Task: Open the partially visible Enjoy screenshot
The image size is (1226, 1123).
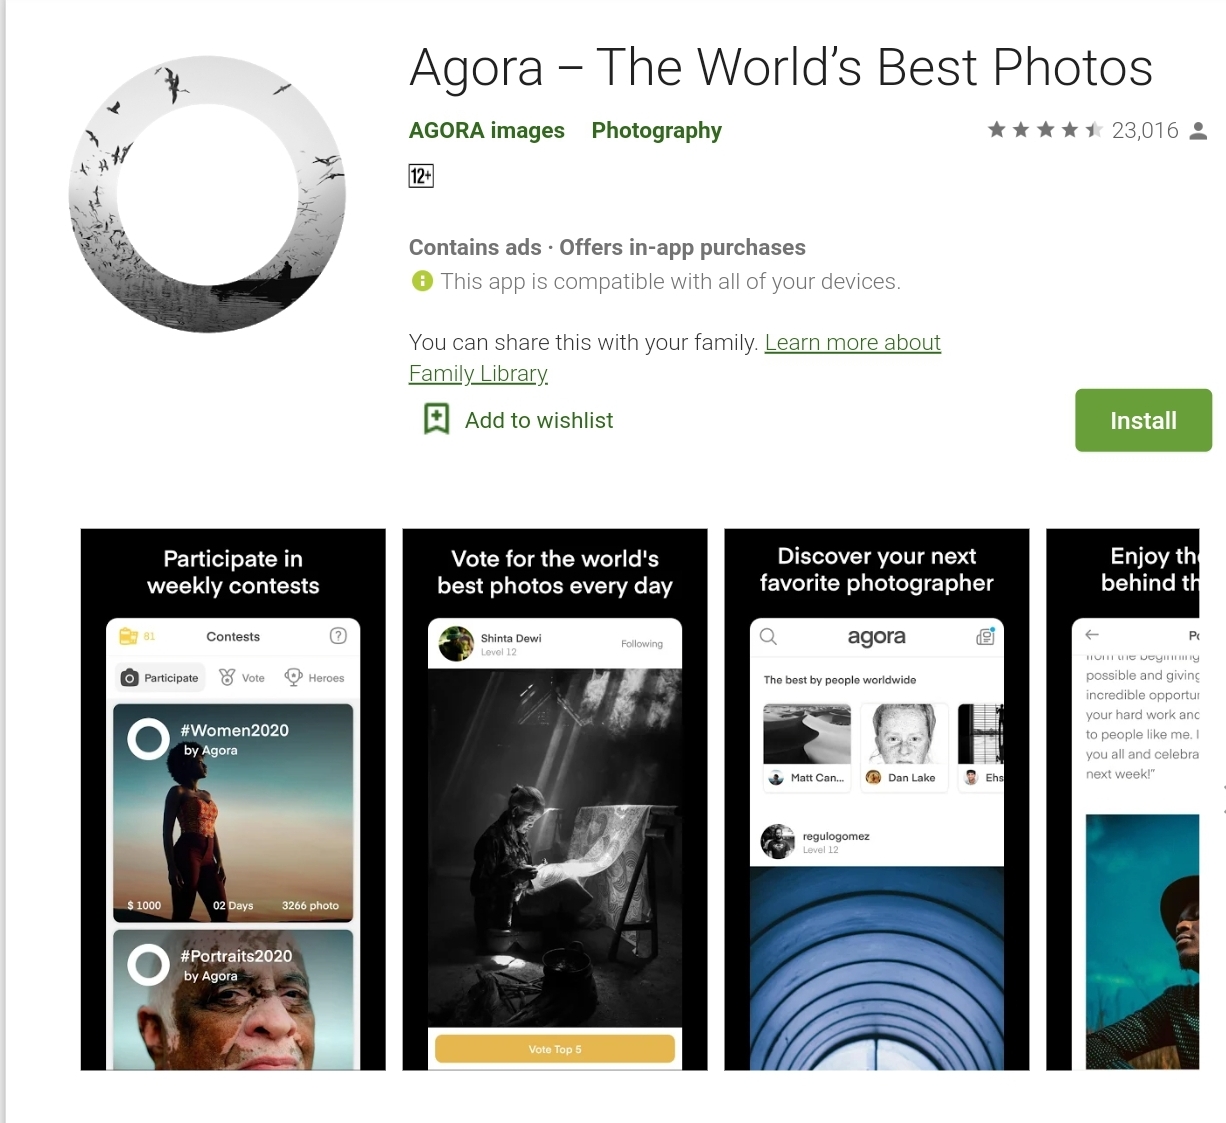Action: pos(1123,799)
